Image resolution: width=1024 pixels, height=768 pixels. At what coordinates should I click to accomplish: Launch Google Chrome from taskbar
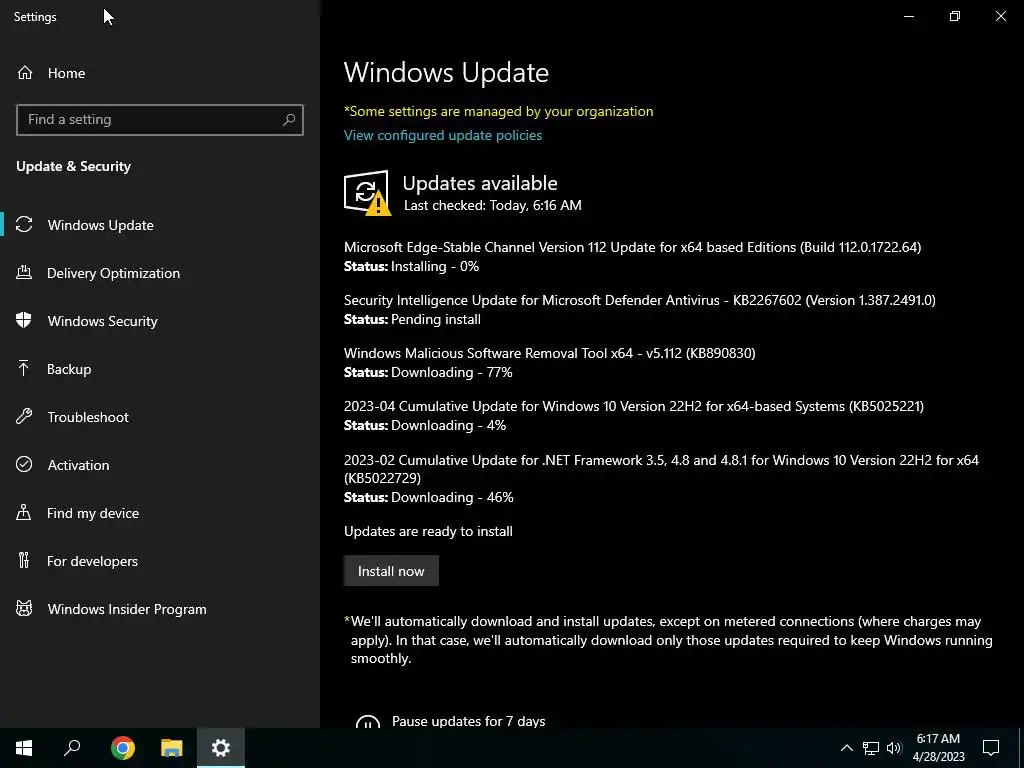coord(122,748)
